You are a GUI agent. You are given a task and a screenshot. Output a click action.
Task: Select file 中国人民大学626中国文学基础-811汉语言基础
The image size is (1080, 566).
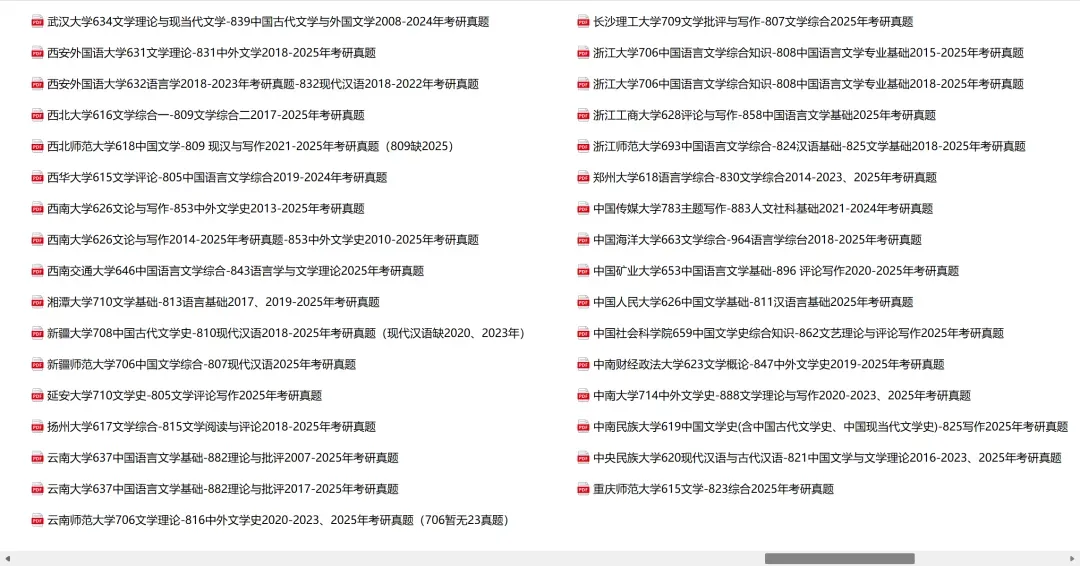753,302
